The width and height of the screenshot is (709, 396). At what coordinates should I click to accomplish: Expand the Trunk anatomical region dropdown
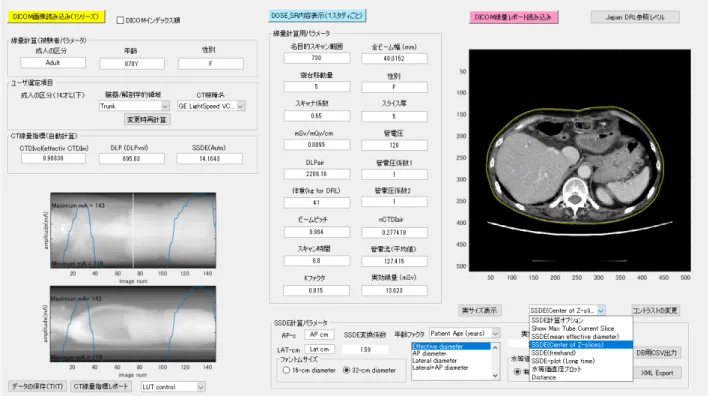tap(134, 106)
